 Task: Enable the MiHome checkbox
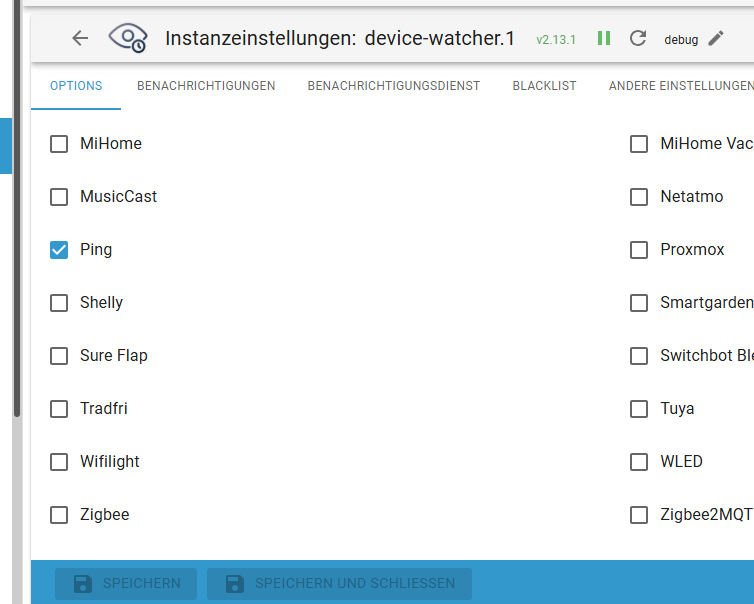(x=59, y=144)
